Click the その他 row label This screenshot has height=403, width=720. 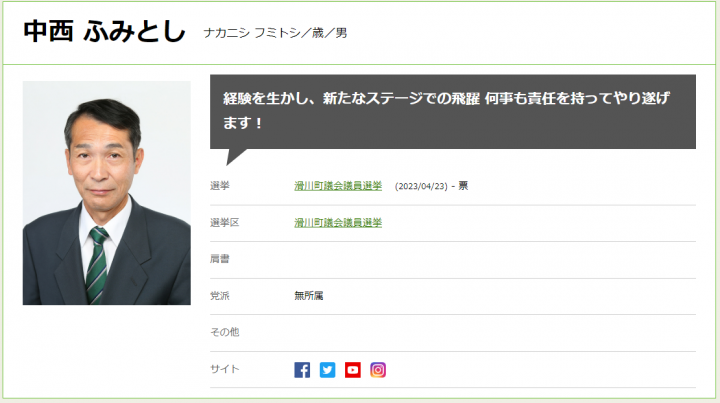click(224, 332)
